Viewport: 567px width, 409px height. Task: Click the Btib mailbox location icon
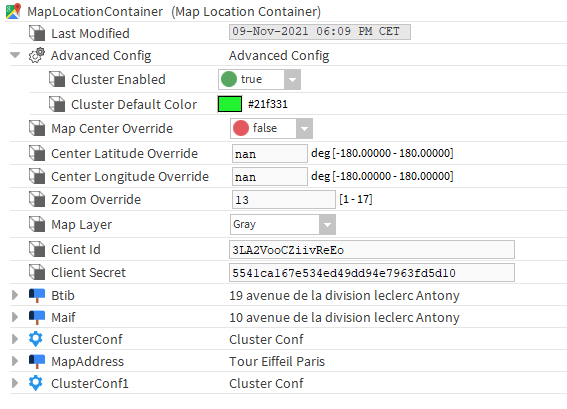click(37, 295)
